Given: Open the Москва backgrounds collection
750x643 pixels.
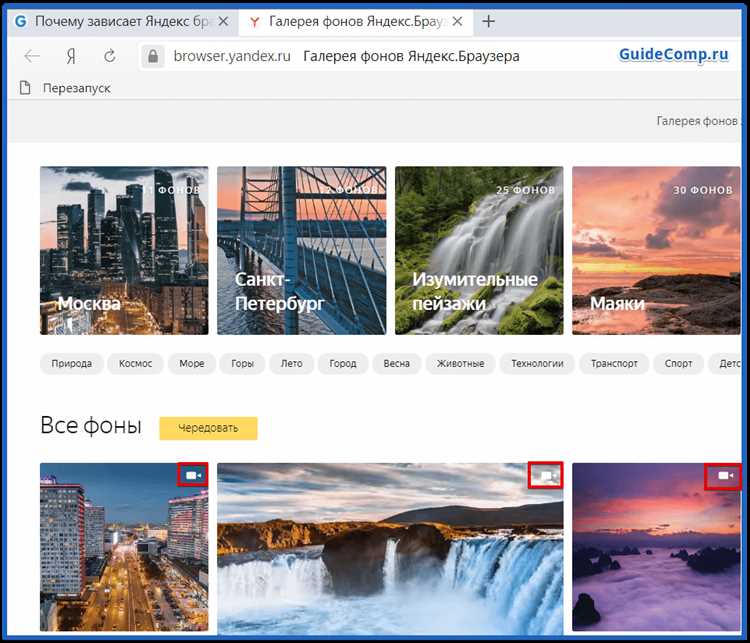Looking at the screenshot, I should 124,250.
